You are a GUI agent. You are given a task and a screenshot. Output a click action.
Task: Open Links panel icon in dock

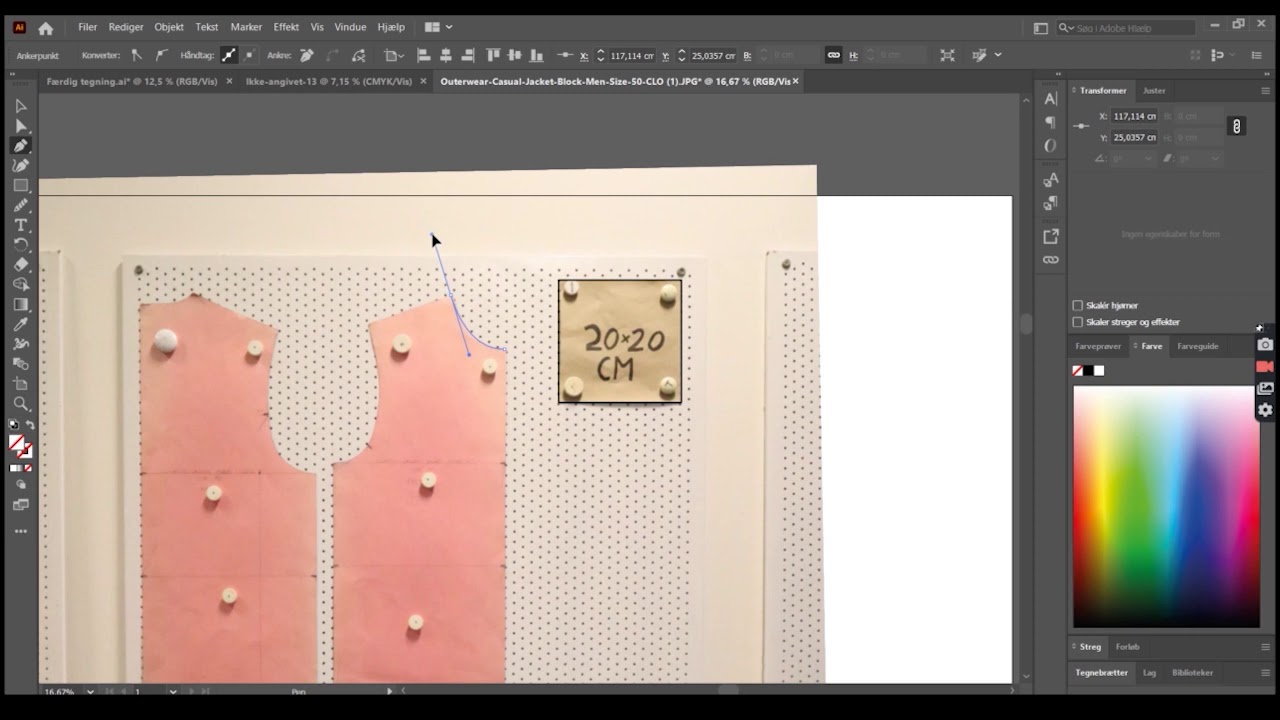pos(1050,260)
